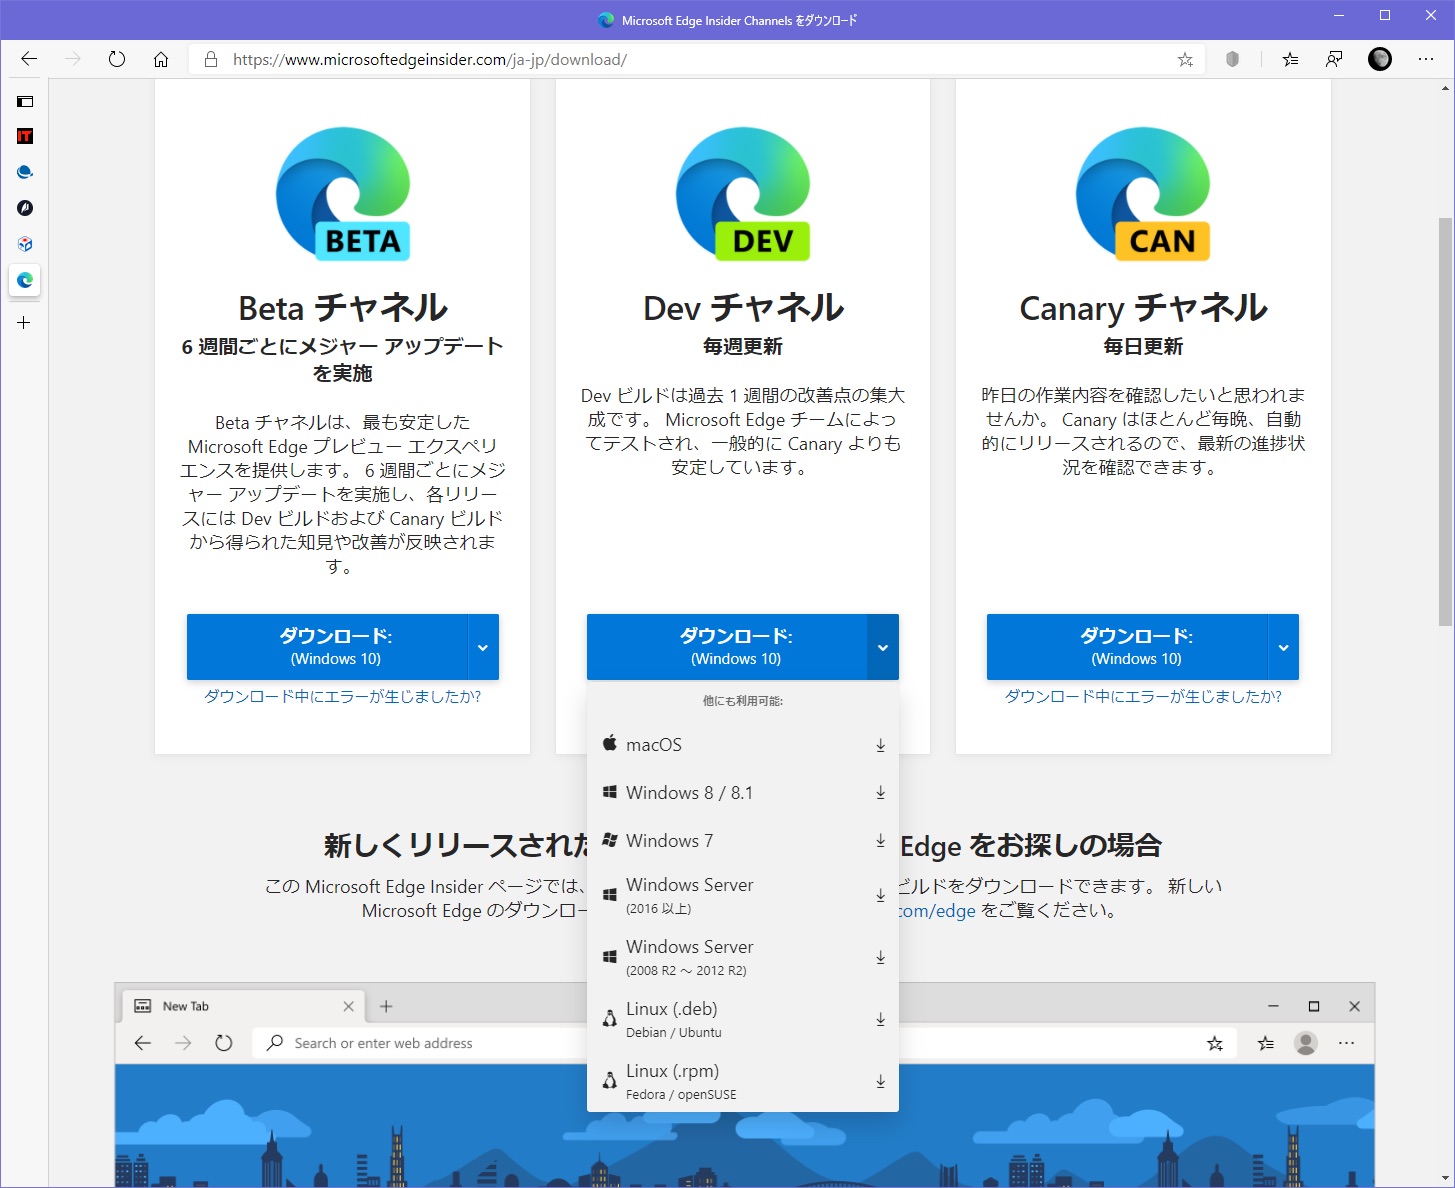Open Canary download error help link

point(1143,697)
